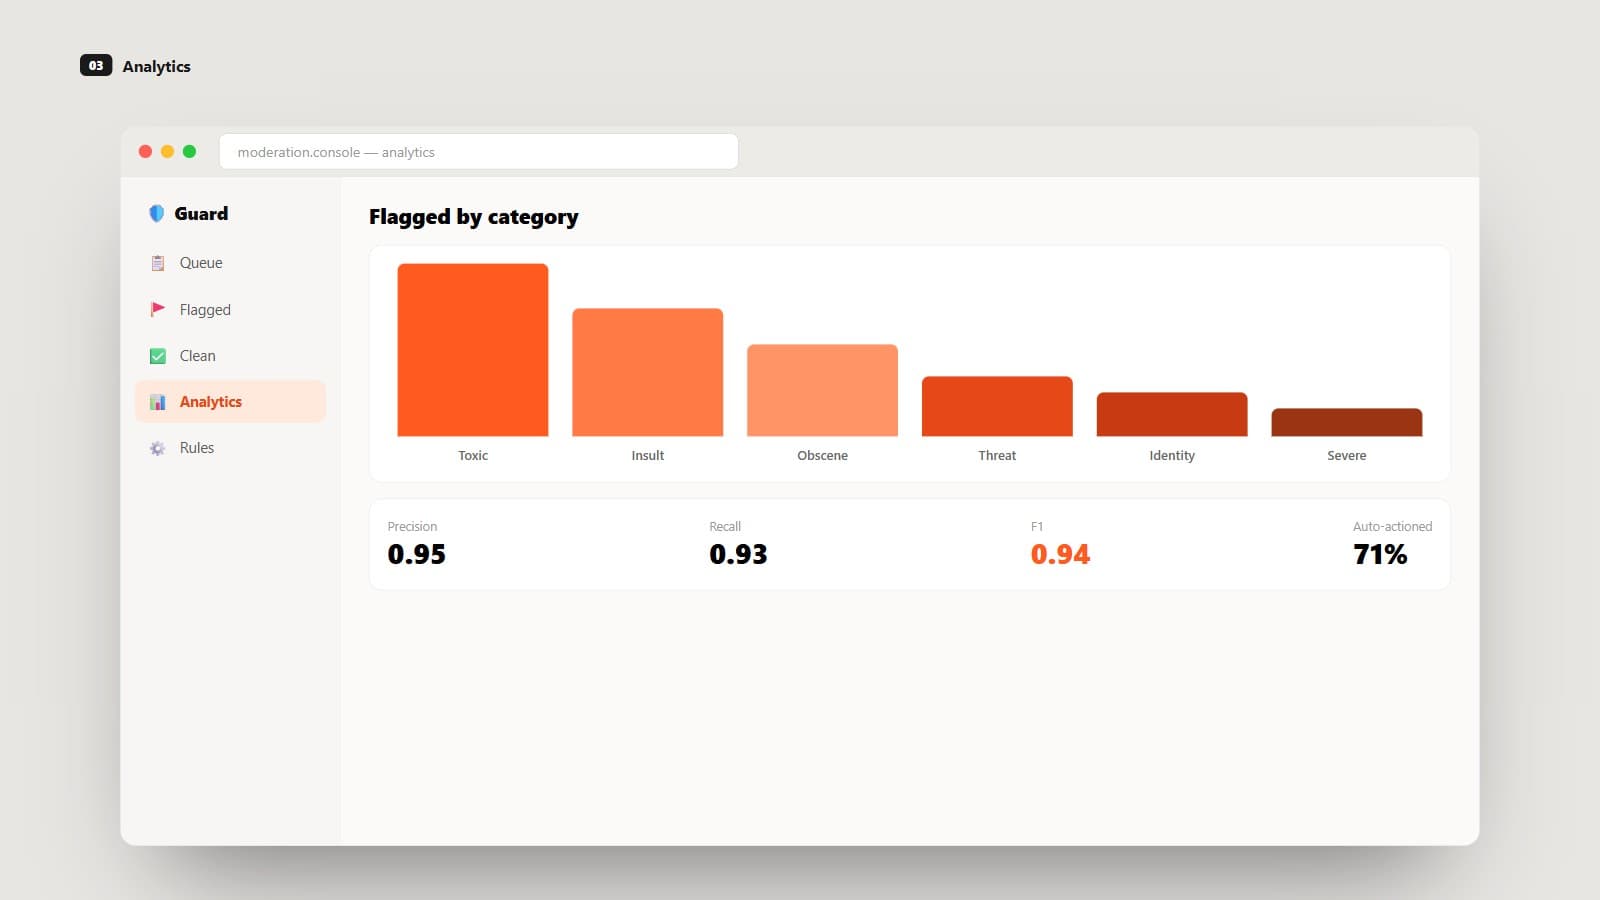Go to the Flagged section
The width and height of the screenshot is (1600, 900).
[x=230, y=309]
